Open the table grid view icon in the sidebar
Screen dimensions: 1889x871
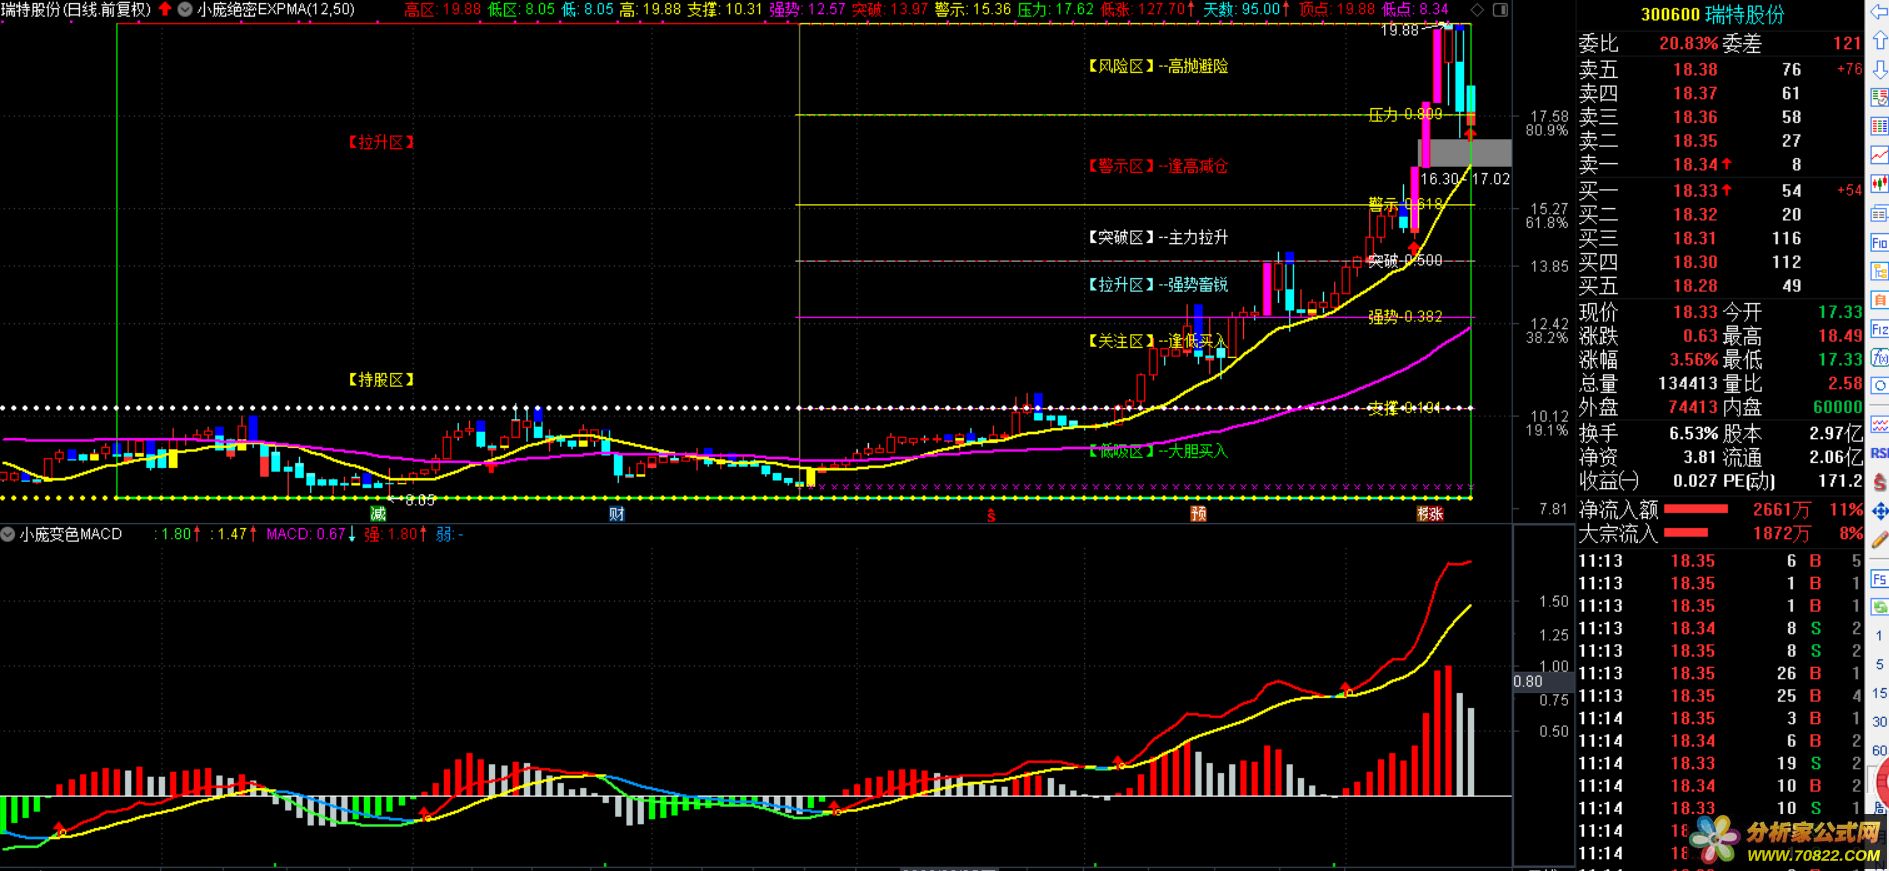click(1879, 128)
